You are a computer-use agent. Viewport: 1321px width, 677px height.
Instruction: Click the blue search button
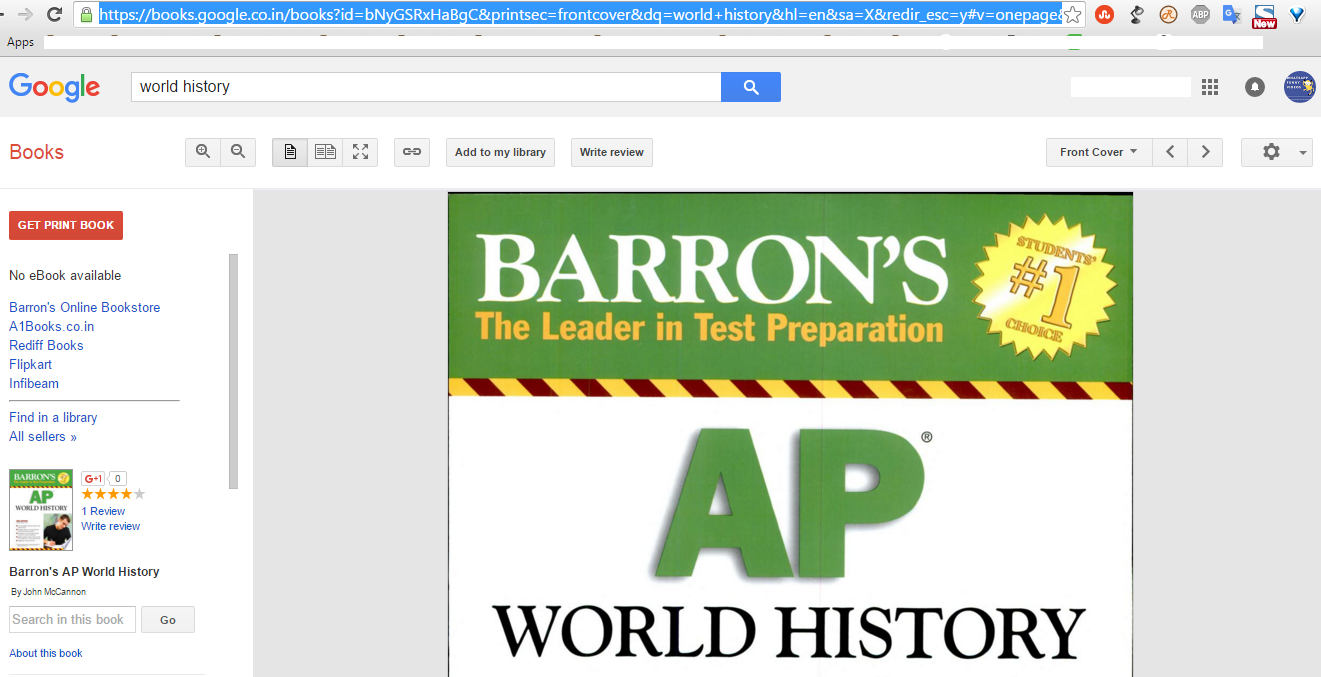(x=751, y=87)
